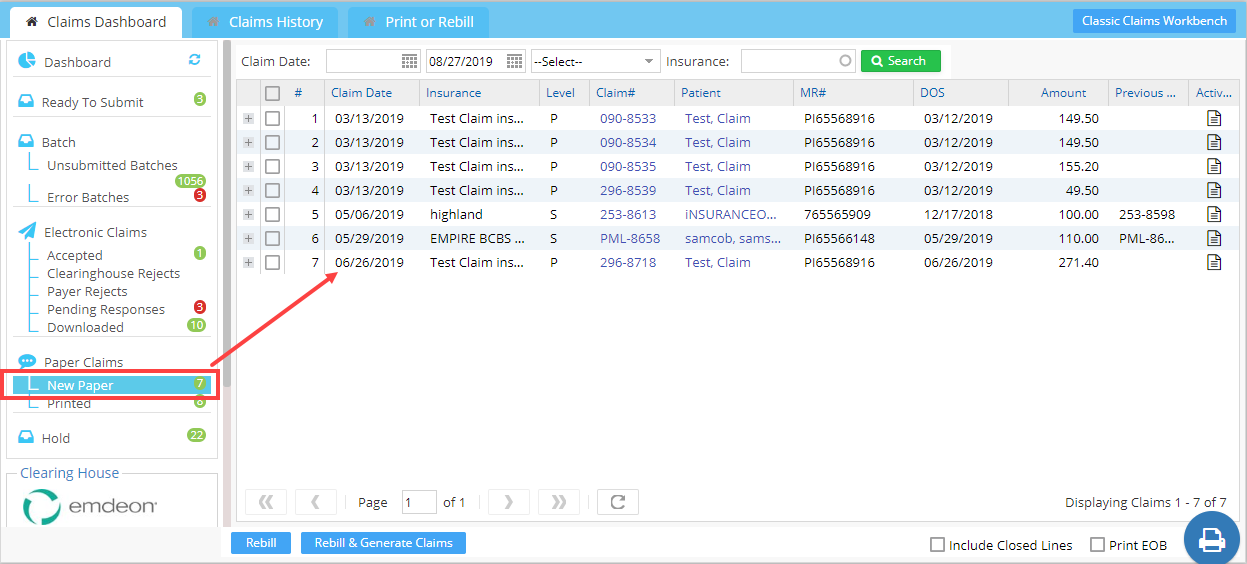Click the grid reload icon beside pagination

(x=617, y=502)
